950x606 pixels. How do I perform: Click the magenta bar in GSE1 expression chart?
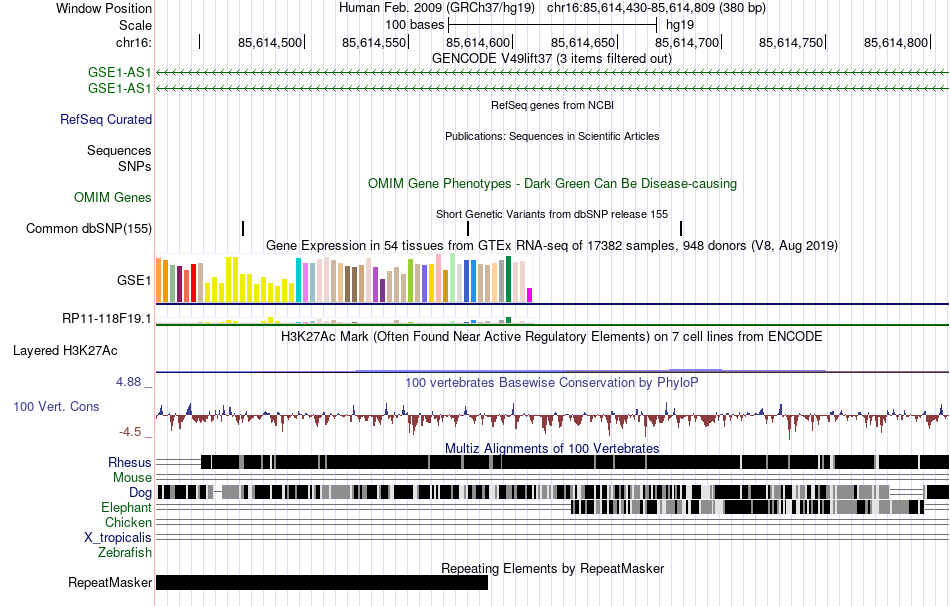[530, 295]
